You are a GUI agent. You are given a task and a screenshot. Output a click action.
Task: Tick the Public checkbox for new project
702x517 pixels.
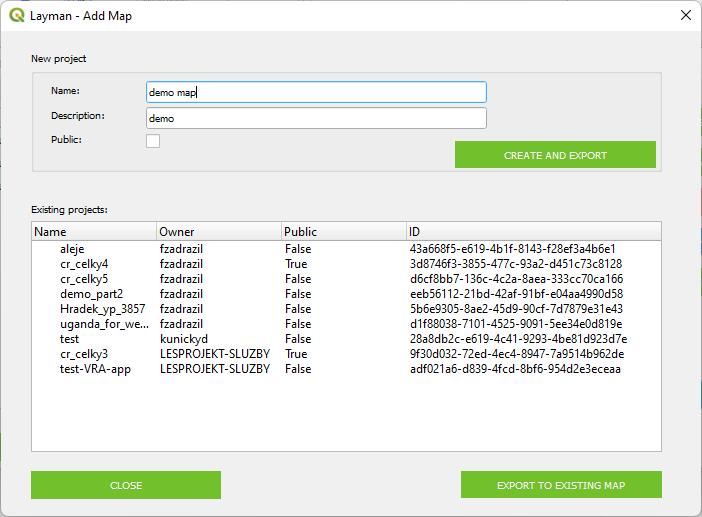pos(153,141)
